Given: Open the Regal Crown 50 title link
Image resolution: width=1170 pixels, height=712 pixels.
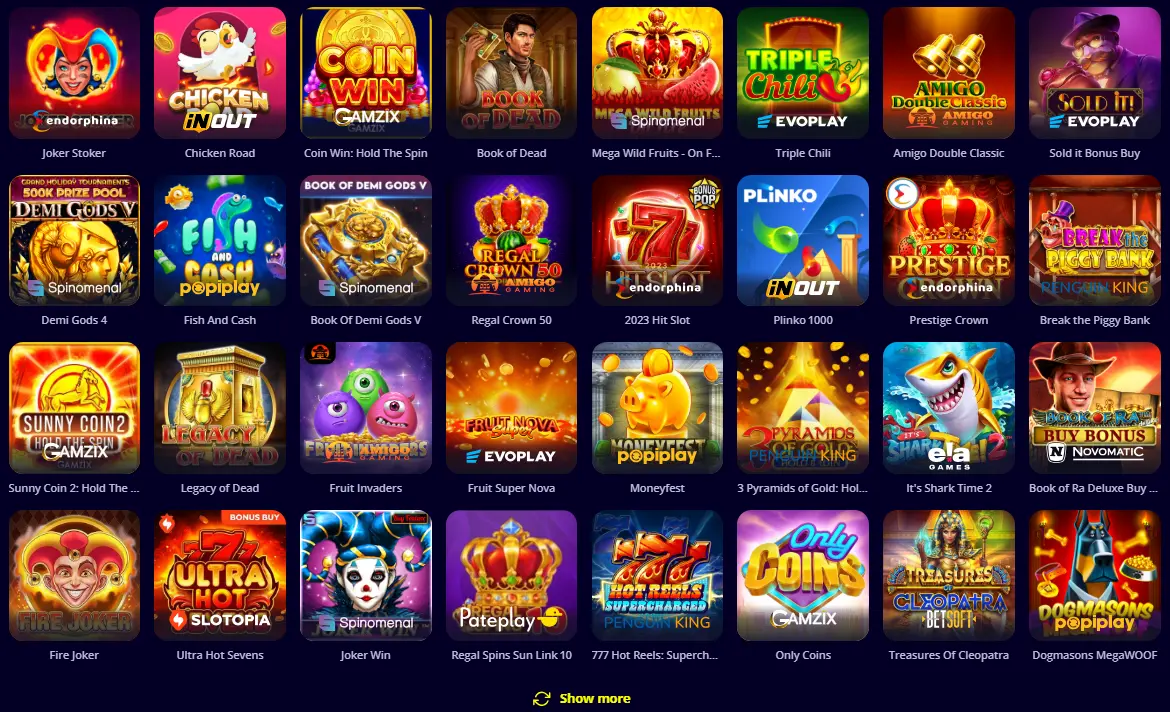Looking at the screenshot, I should click(x=511, y=320).
